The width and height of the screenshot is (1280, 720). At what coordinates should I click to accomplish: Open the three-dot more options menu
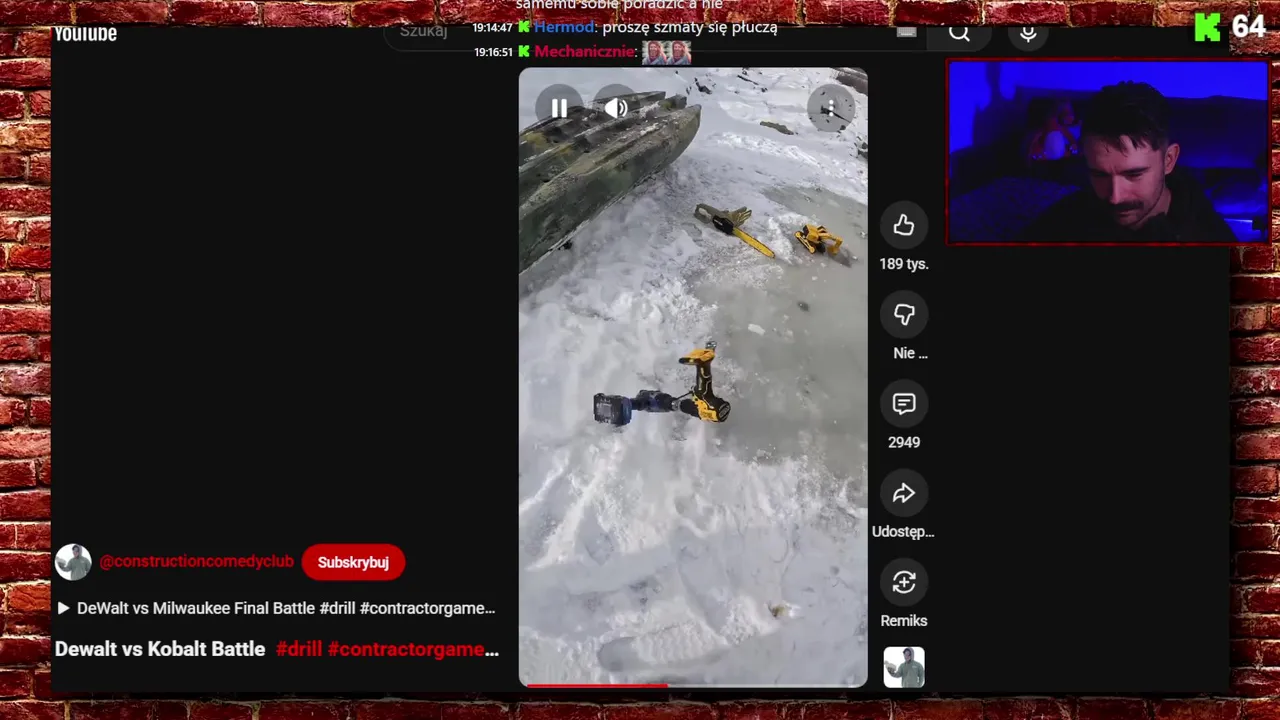(830, 108)
